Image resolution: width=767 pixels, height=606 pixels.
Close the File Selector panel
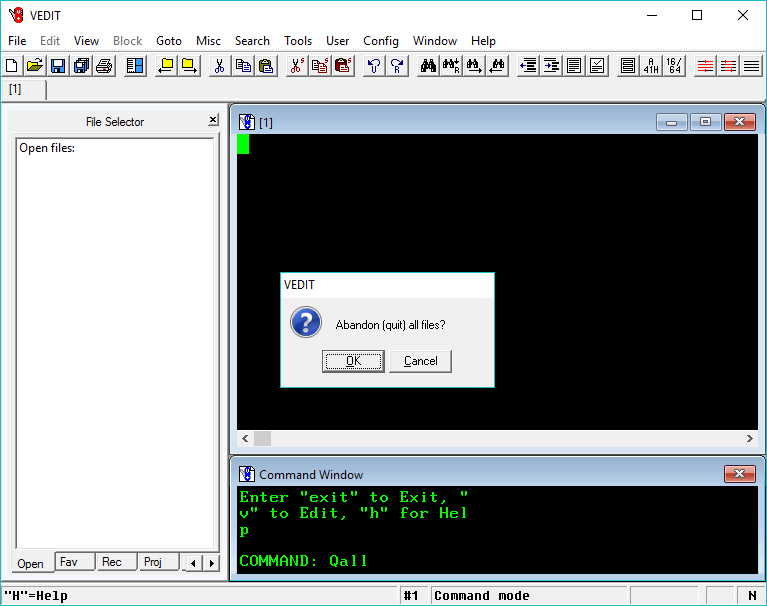pyautogui.click(x=213, y=120)
